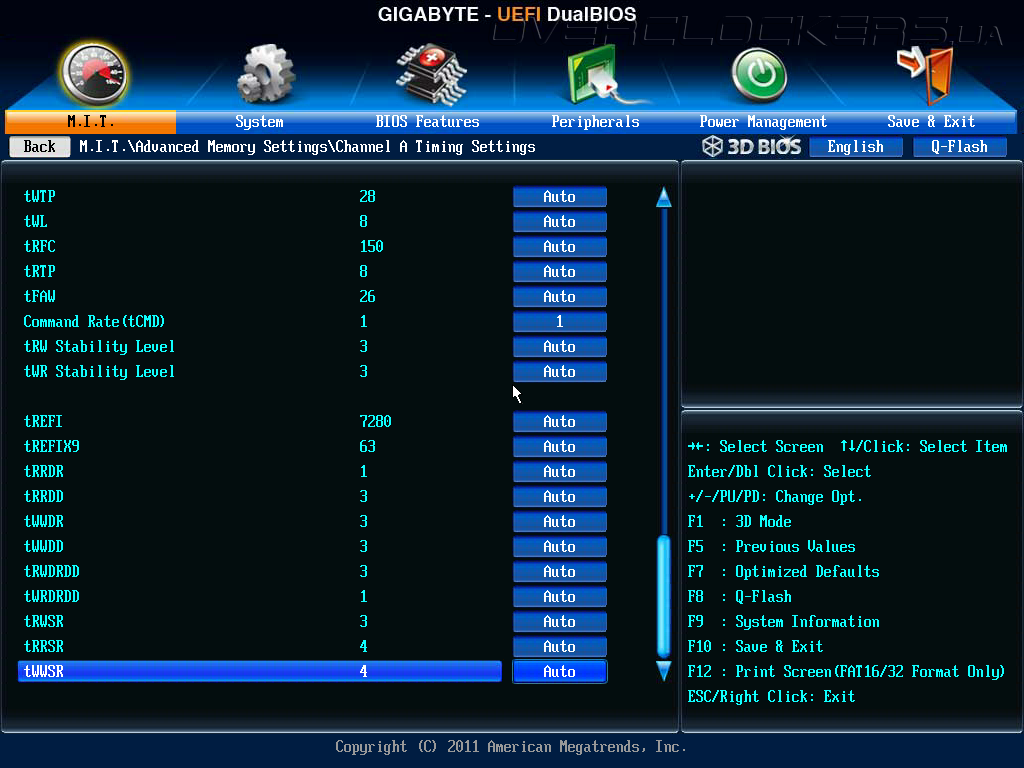Change the tRRSR Auto setting
Image resolution: width=1024 pixels, height=768 pixels.
(560, 646)
